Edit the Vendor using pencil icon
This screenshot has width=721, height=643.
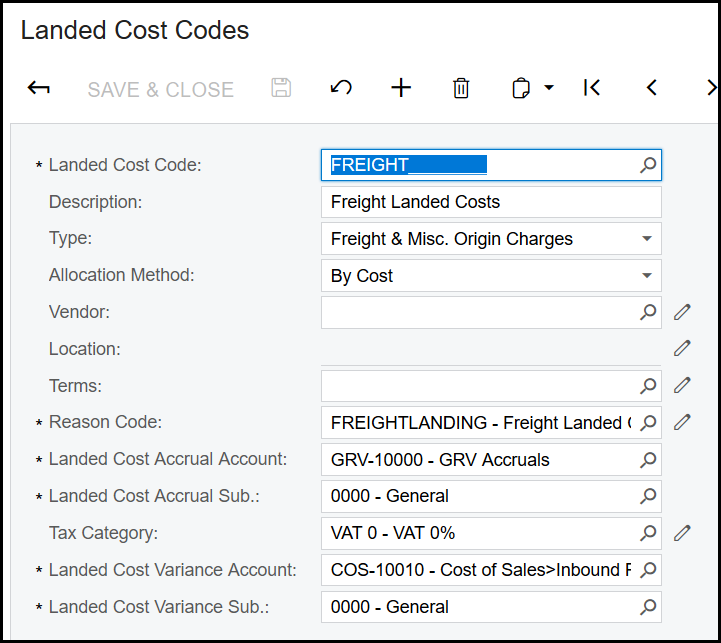[x=682, y=312]
